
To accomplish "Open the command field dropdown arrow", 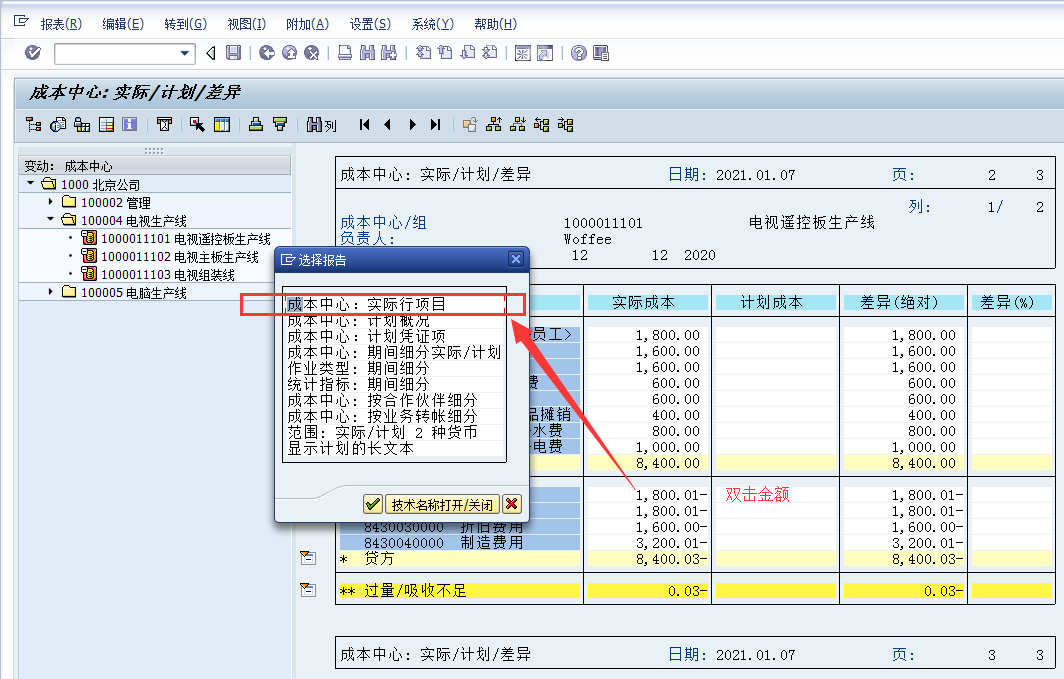I will pos(186,52).
